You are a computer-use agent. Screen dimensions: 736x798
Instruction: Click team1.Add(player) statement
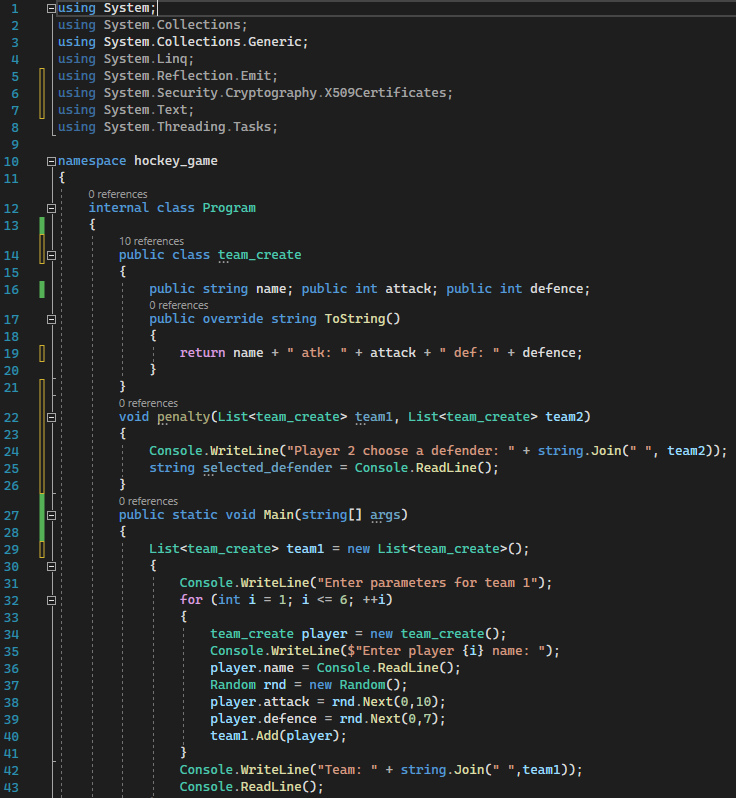click(278, 736)
